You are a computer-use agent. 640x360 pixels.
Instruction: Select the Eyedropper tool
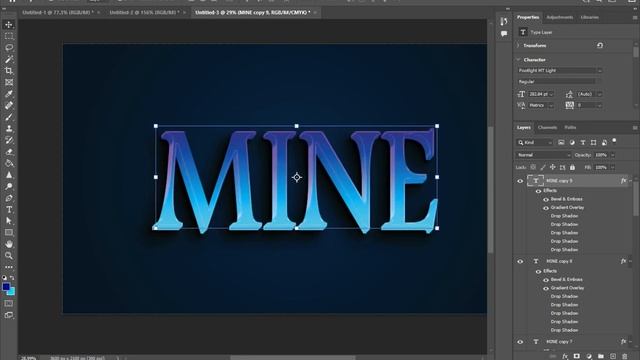point(9,94)
